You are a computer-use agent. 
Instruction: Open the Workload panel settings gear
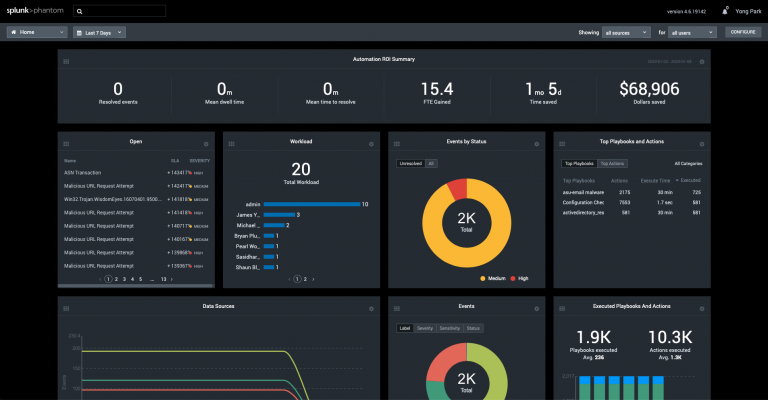click(371, 144)
